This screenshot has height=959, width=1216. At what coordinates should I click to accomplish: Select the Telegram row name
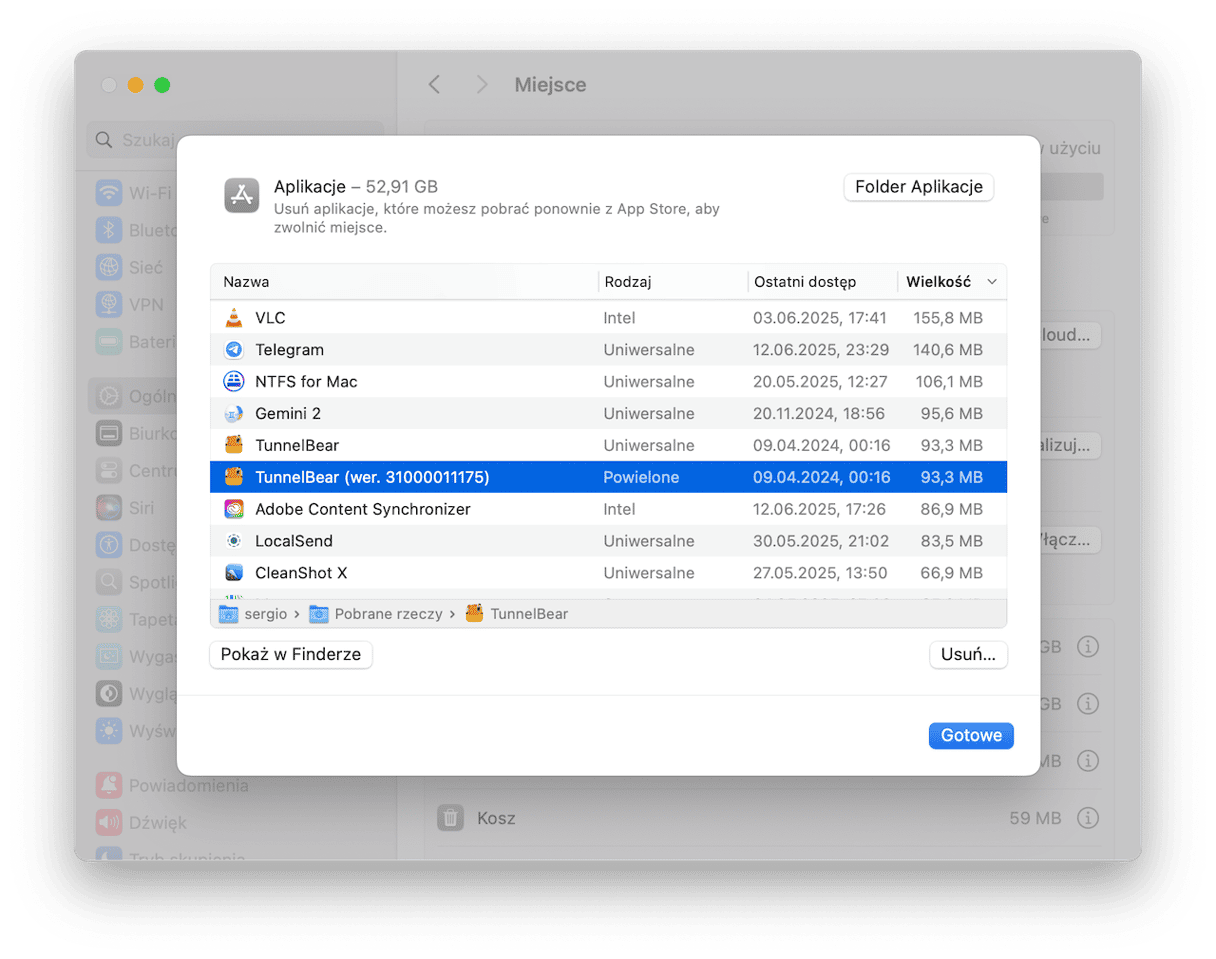(289, 350)
